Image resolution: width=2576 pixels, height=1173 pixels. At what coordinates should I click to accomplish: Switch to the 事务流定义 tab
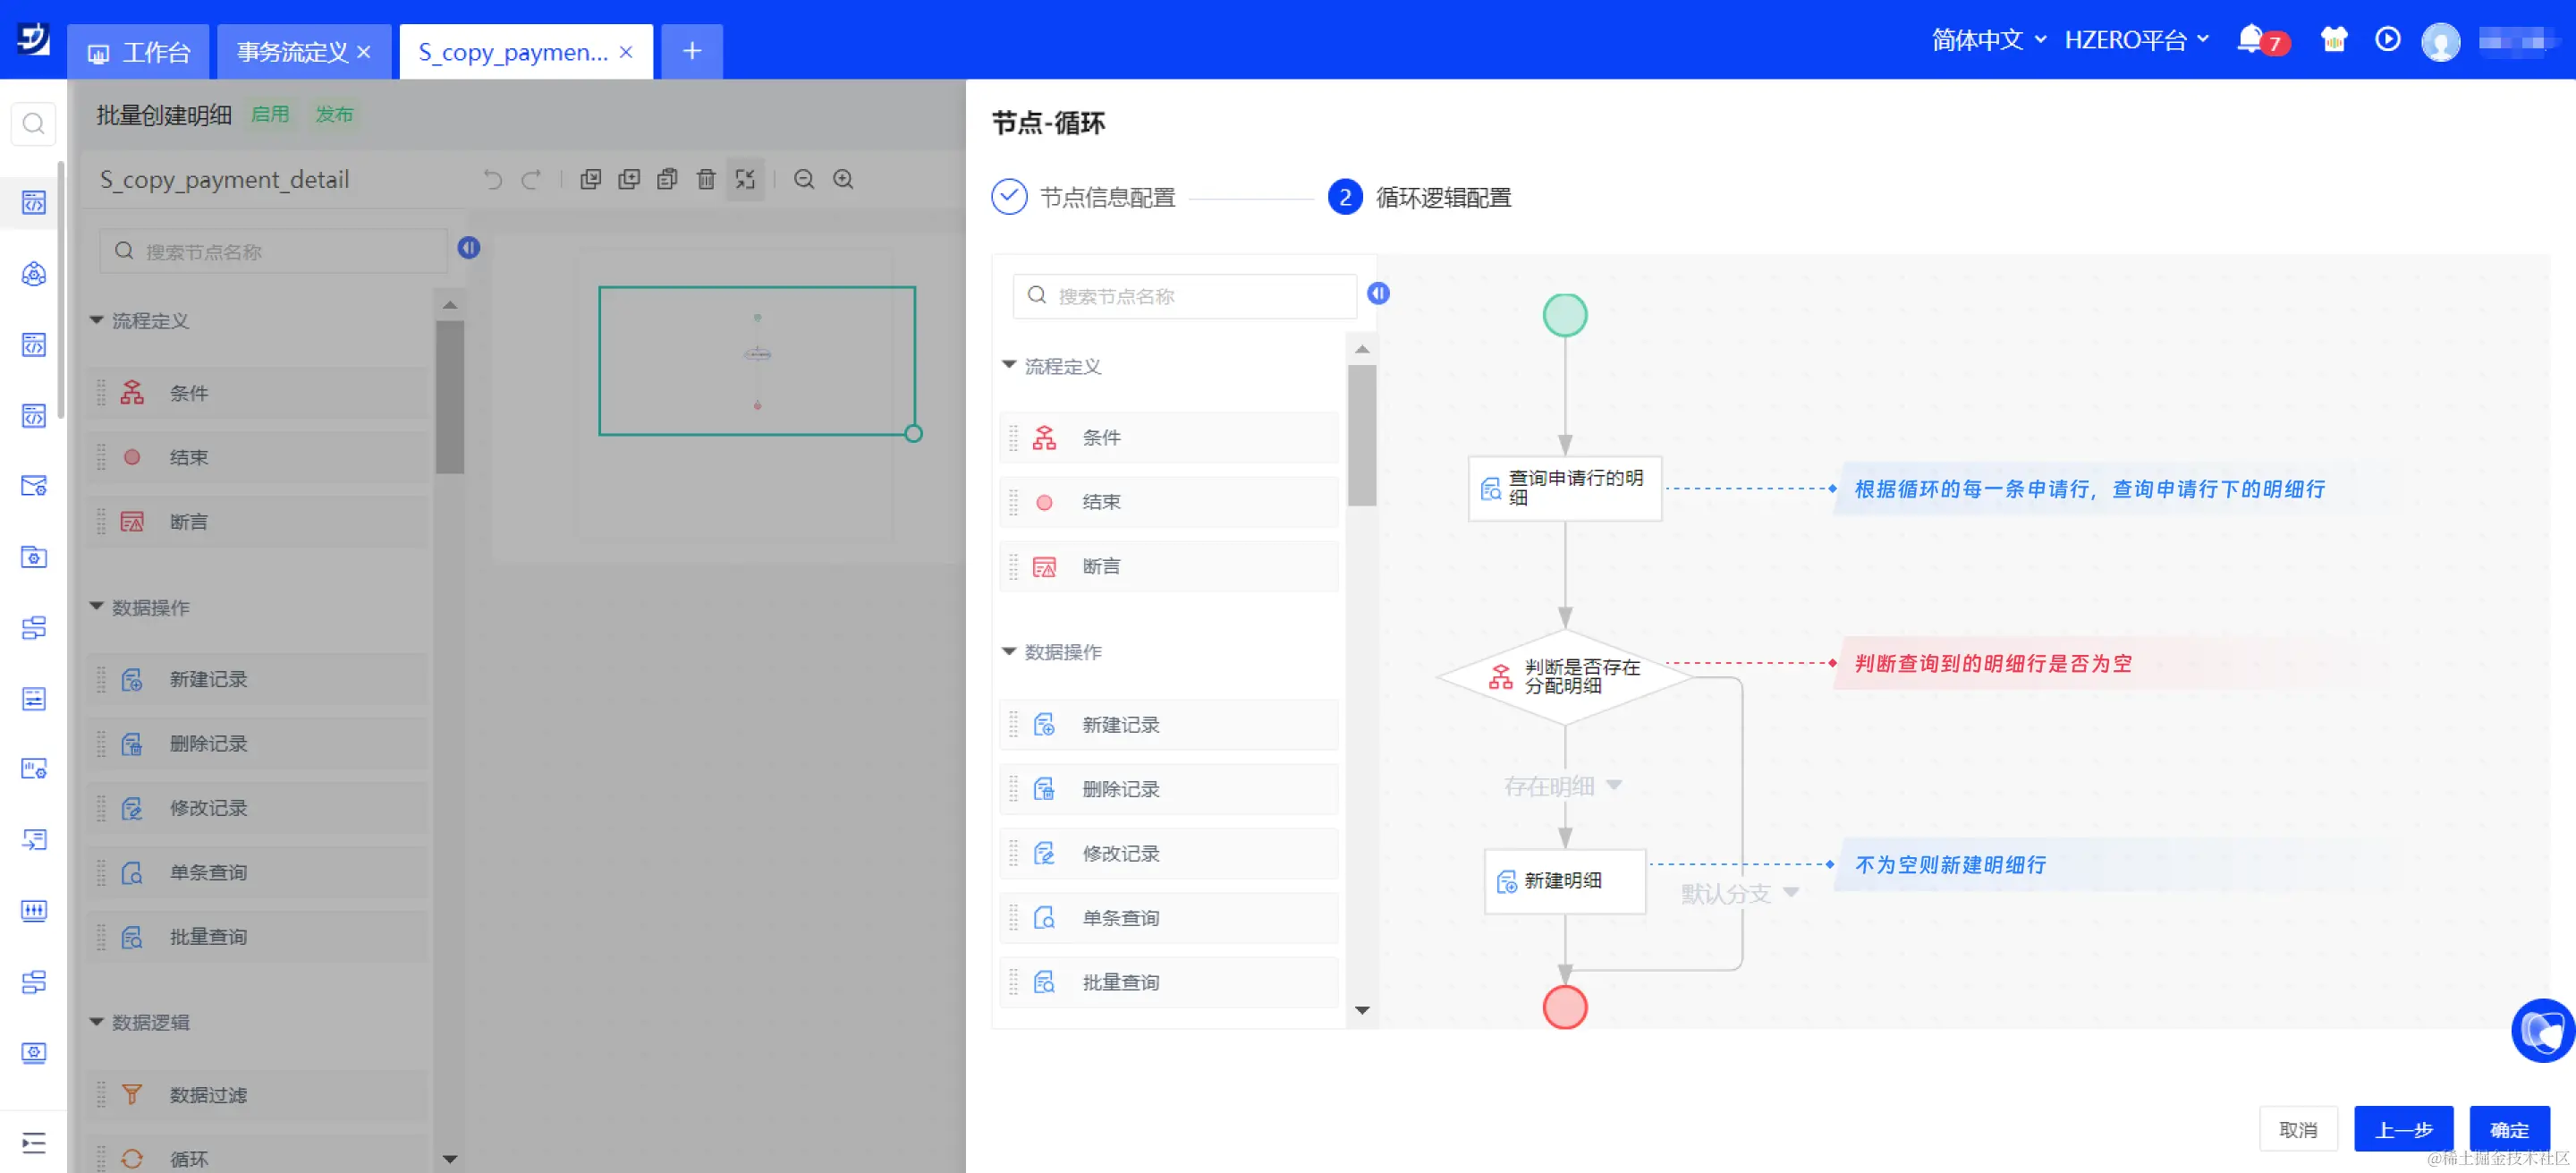pos(292,52)
